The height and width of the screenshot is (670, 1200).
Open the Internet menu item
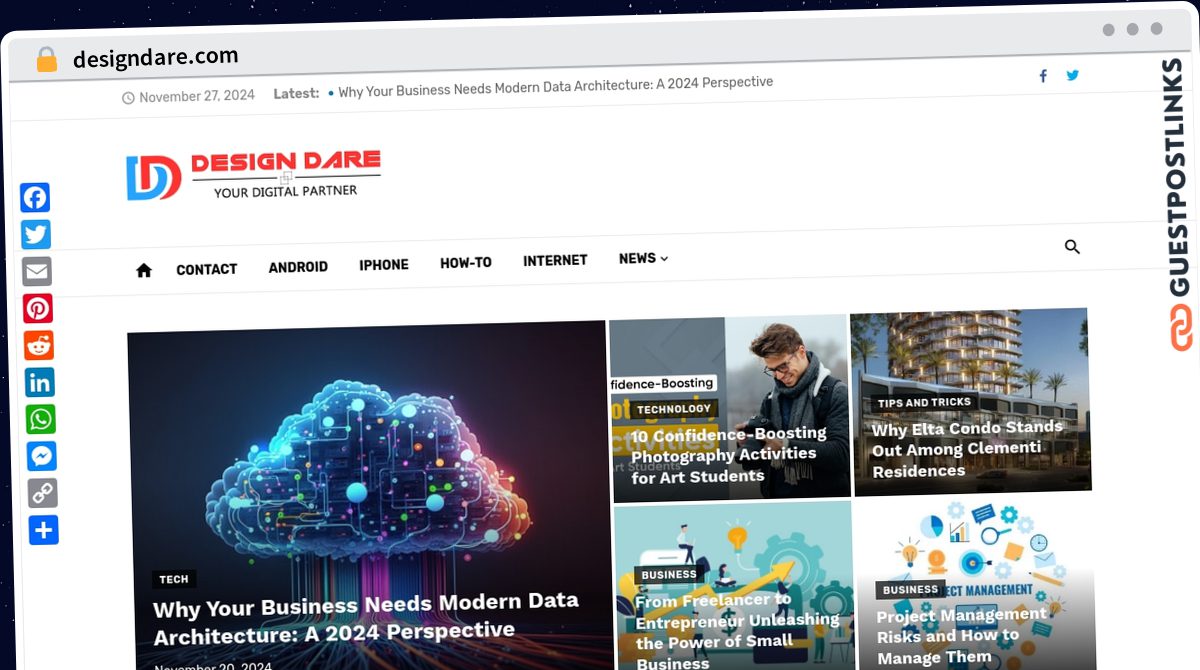coord(555,260)
